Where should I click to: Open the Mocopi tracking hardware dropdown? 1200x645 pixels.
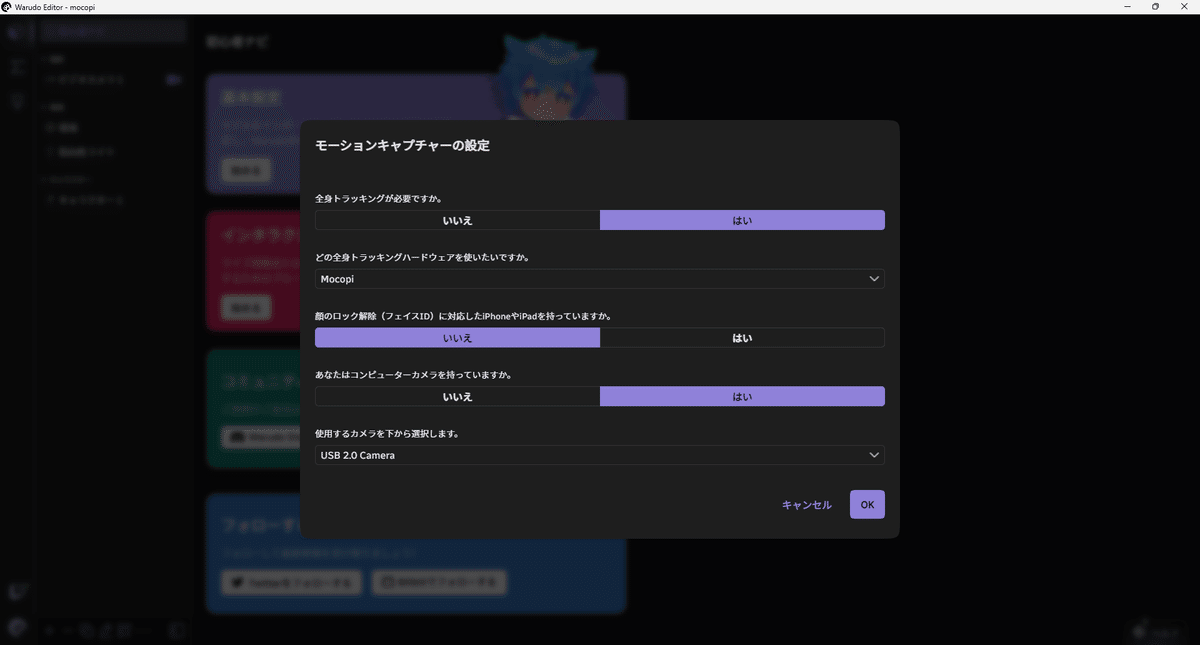[x=599, y=278]
